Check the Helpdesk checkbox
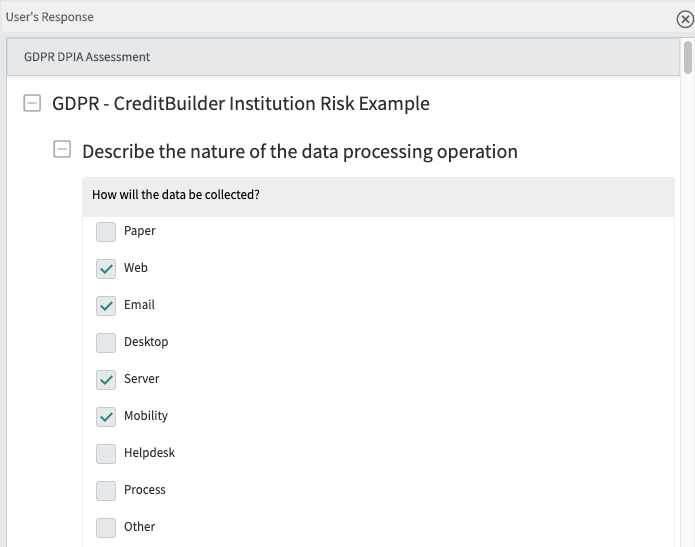 pyautogui.click(x=106, y=454)
